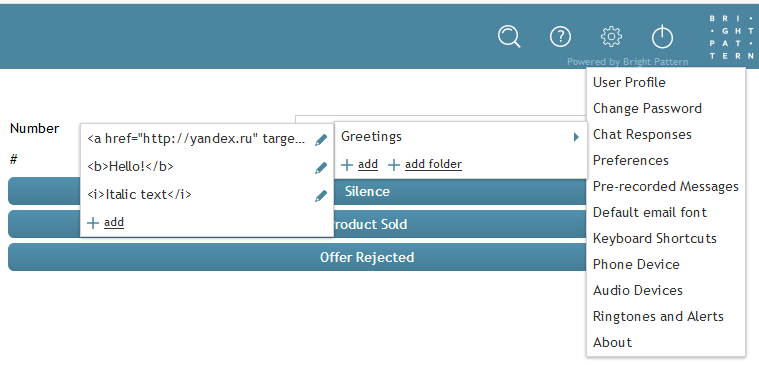Click the settings gear icon
759x370 pixels.
pos(611,36)
